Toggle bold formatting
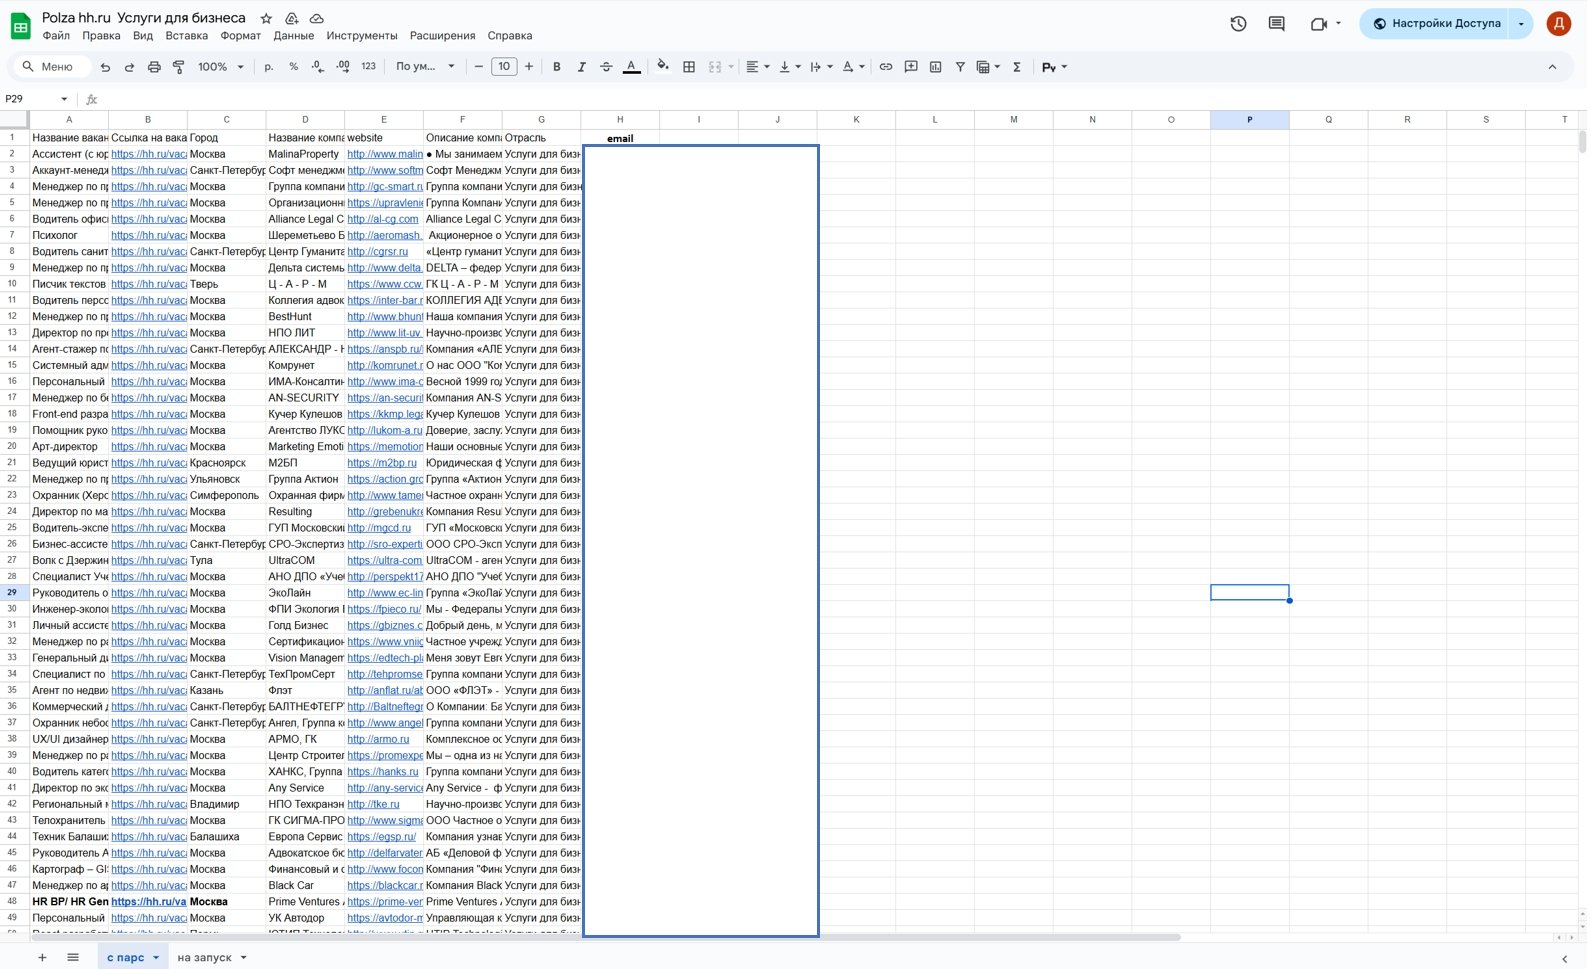Screen dimensions: 1591x969 pyautogui.click(x=557, y=67)
